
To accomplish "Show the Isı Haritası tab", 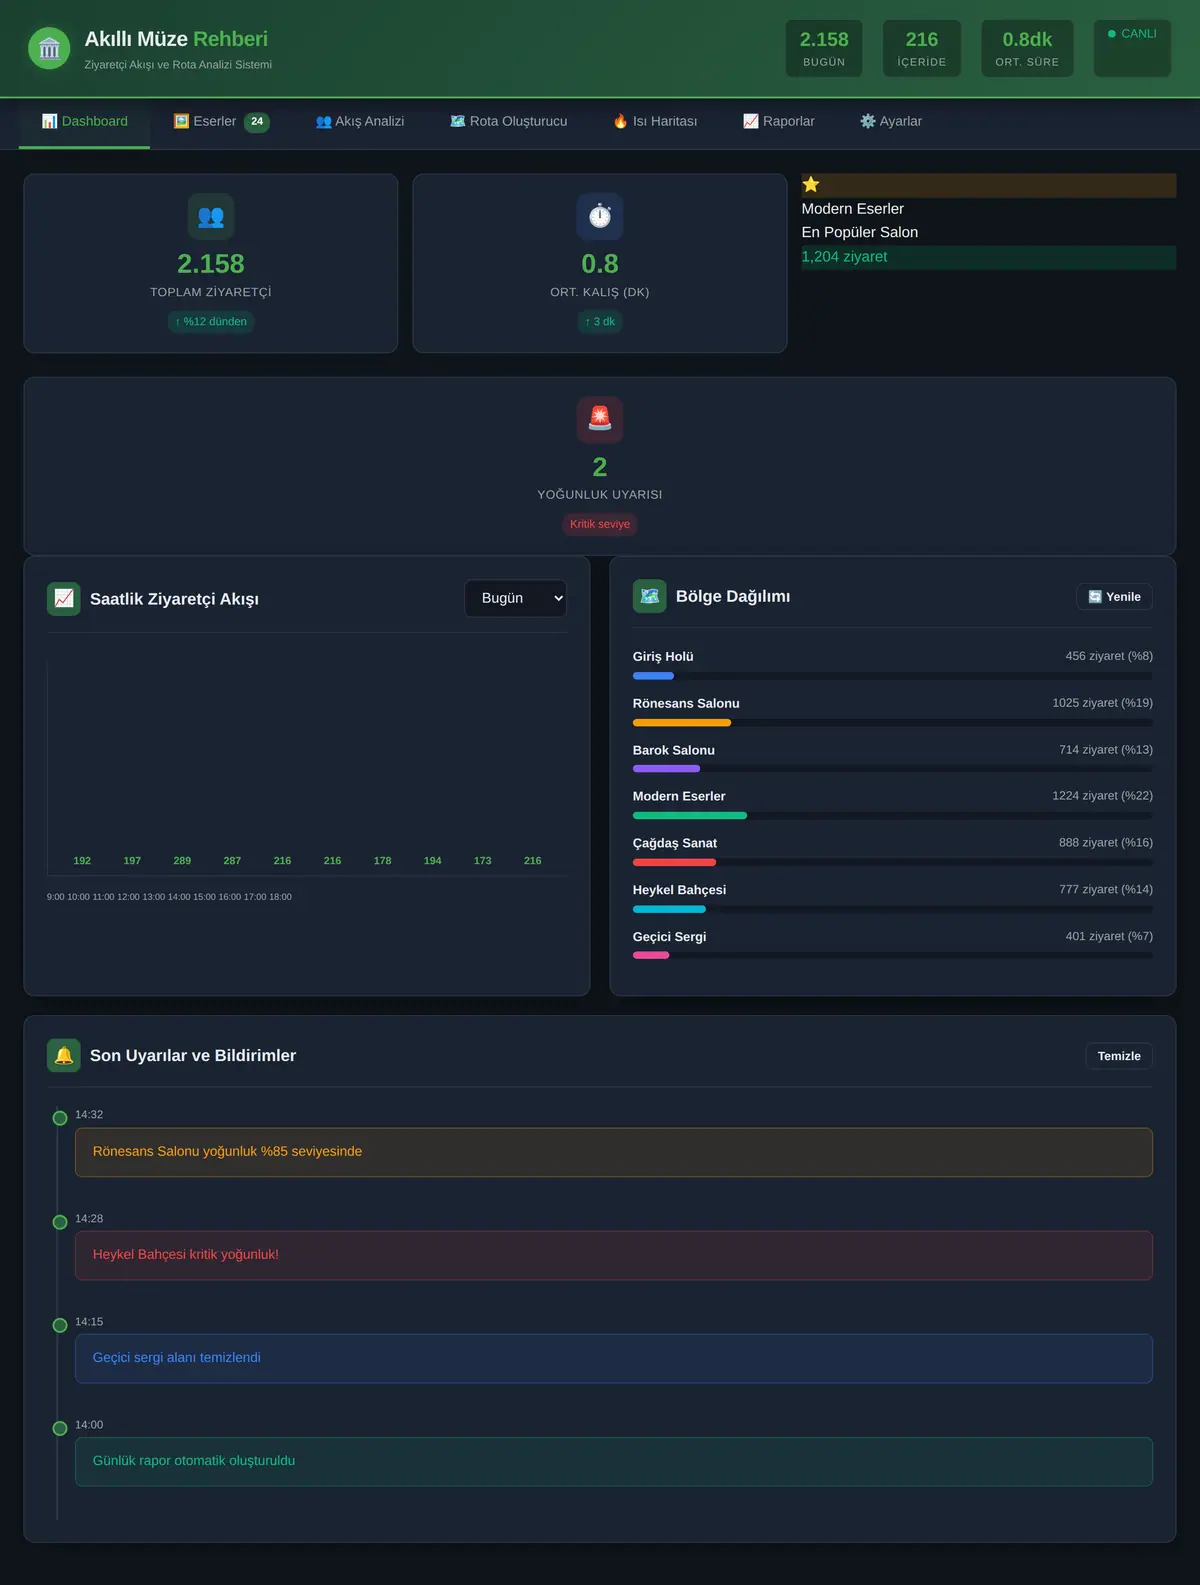I will pos(655,122).
